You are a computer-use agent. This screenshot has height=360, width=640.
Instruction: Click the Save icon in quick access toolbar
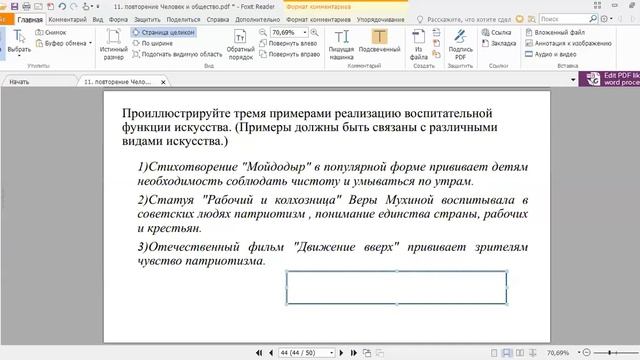pyautogui.click(x=14, y=7)
